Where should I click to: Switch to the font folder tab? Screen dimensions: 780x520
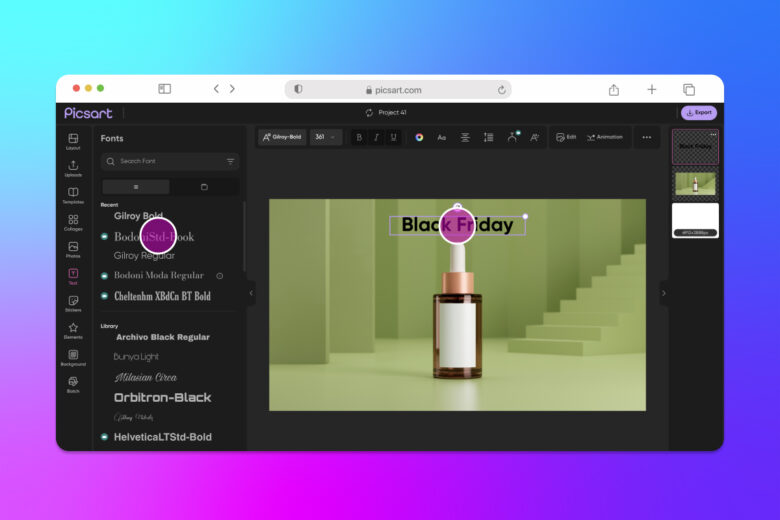click(204, 187)
